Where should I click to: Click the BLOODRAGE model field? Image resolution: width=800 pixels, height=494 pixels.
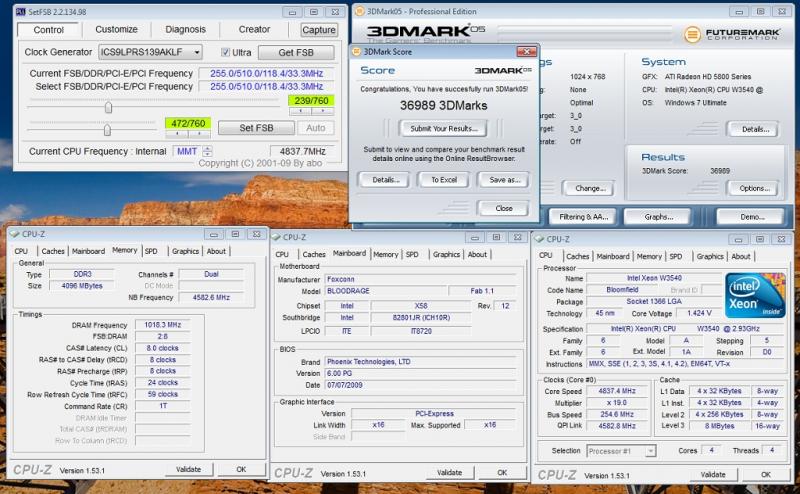tap(386, 291)
